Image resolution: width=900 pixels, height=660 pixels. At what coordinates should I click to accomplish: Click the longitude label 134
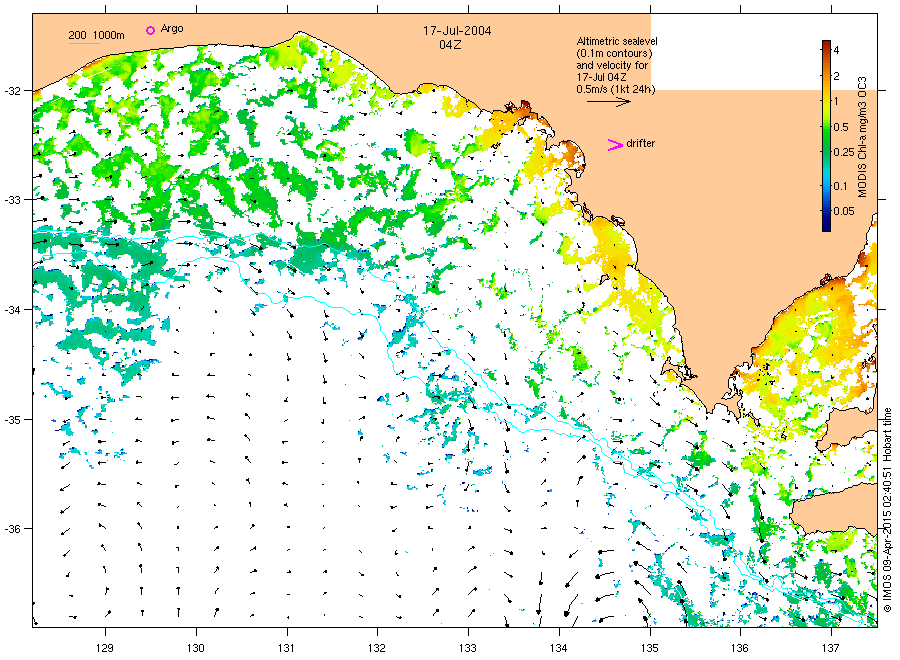pyautogui.click(x=558, y=649)
